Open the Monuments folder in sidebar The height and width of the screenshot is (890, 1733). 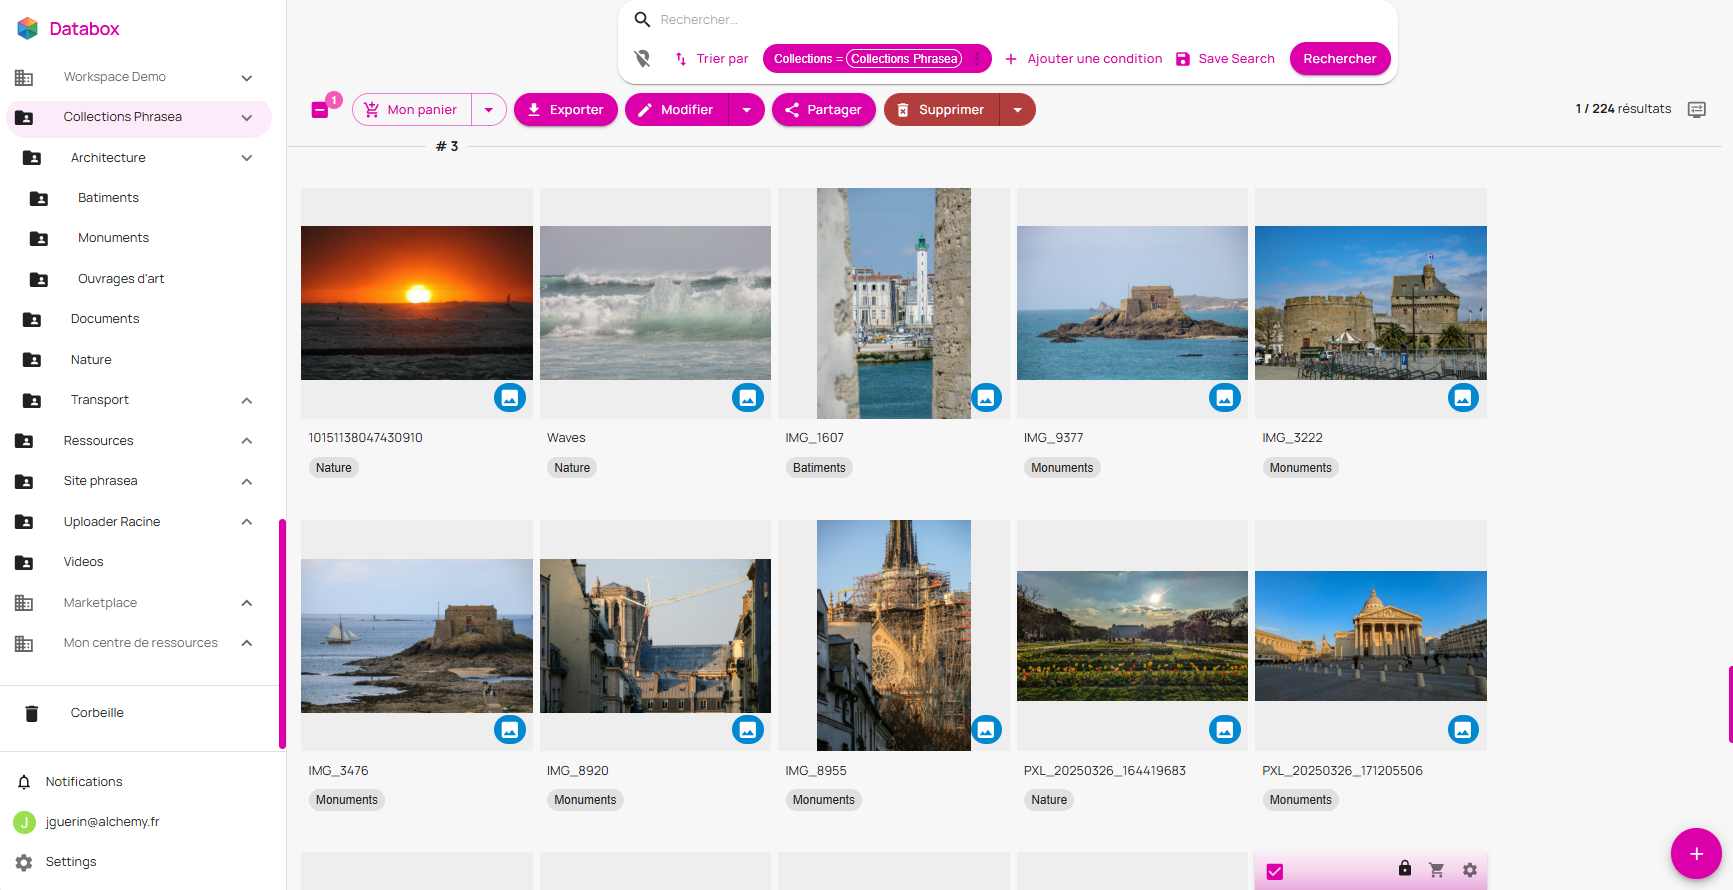pos(113,238)
